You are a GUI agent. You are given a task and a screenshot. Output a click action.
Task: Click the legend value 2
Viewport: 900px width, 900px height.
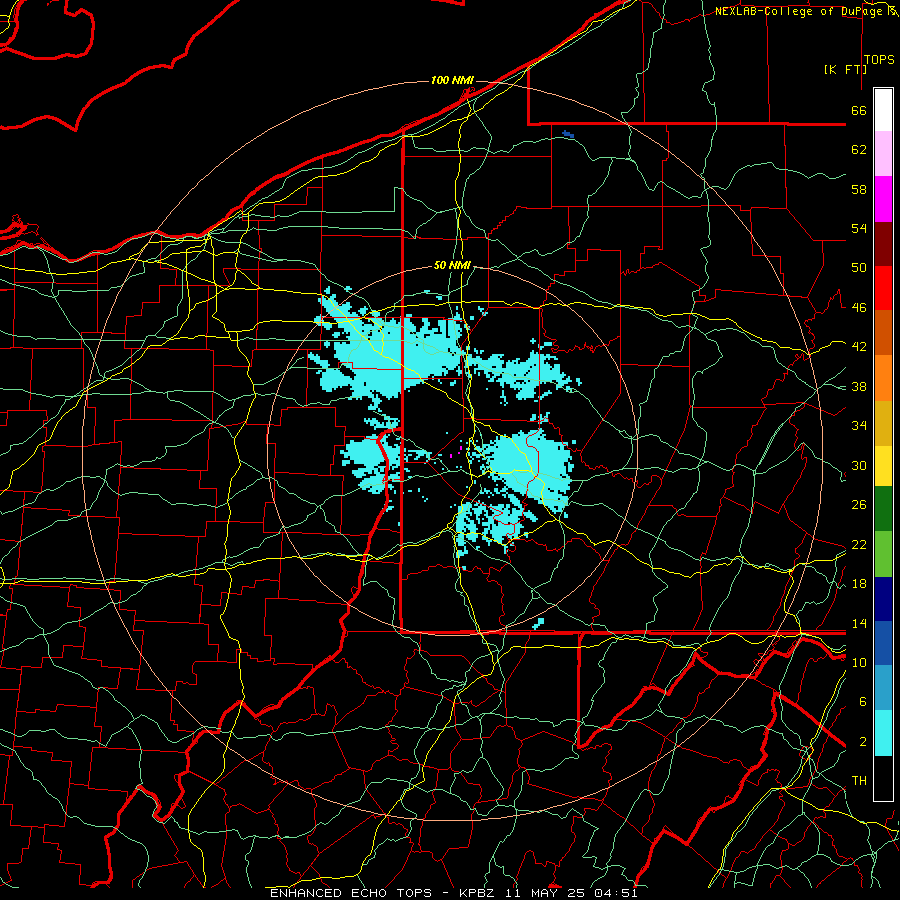pos(863,742)
